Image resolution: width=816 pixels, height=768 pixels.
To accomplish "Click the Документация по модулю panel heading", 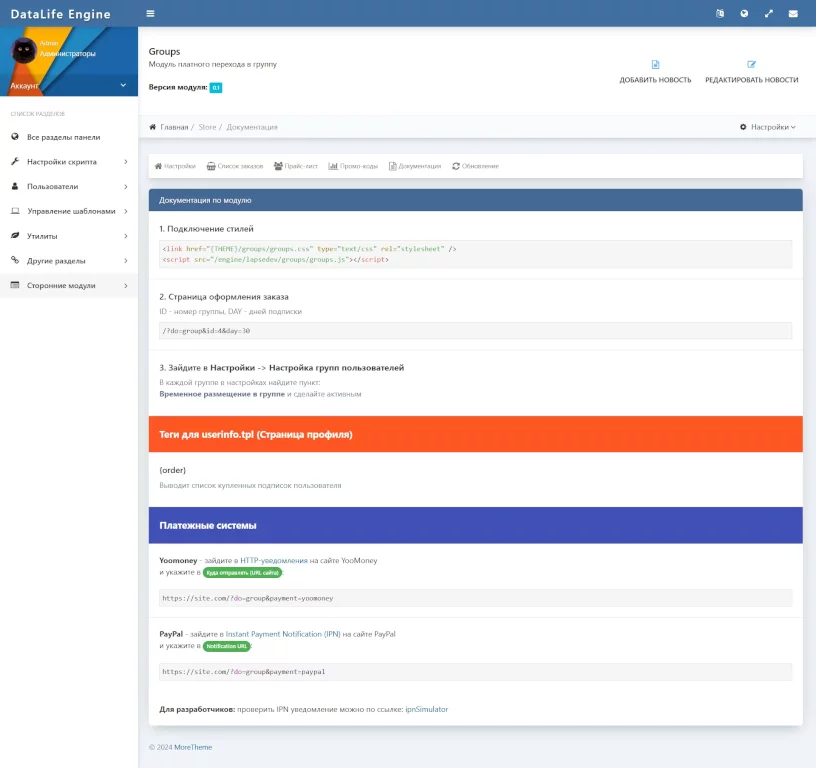I will (x=476, y=200).
